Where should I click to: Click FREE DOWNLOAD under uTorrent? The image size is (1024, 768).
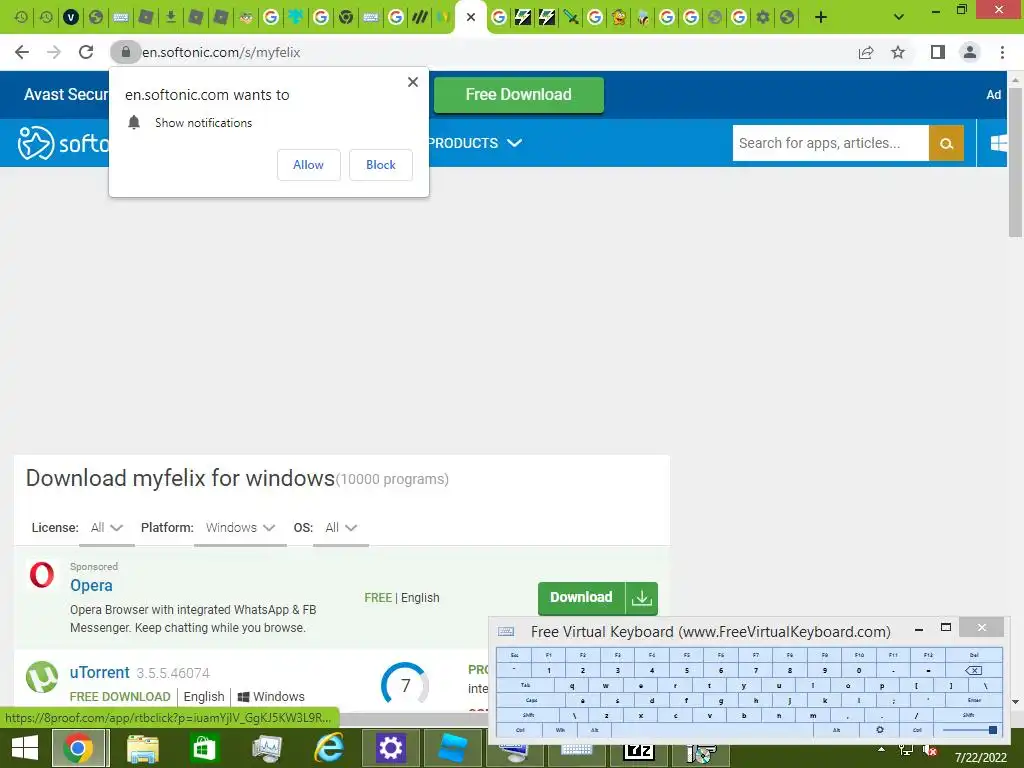click(x=120, y=697)
